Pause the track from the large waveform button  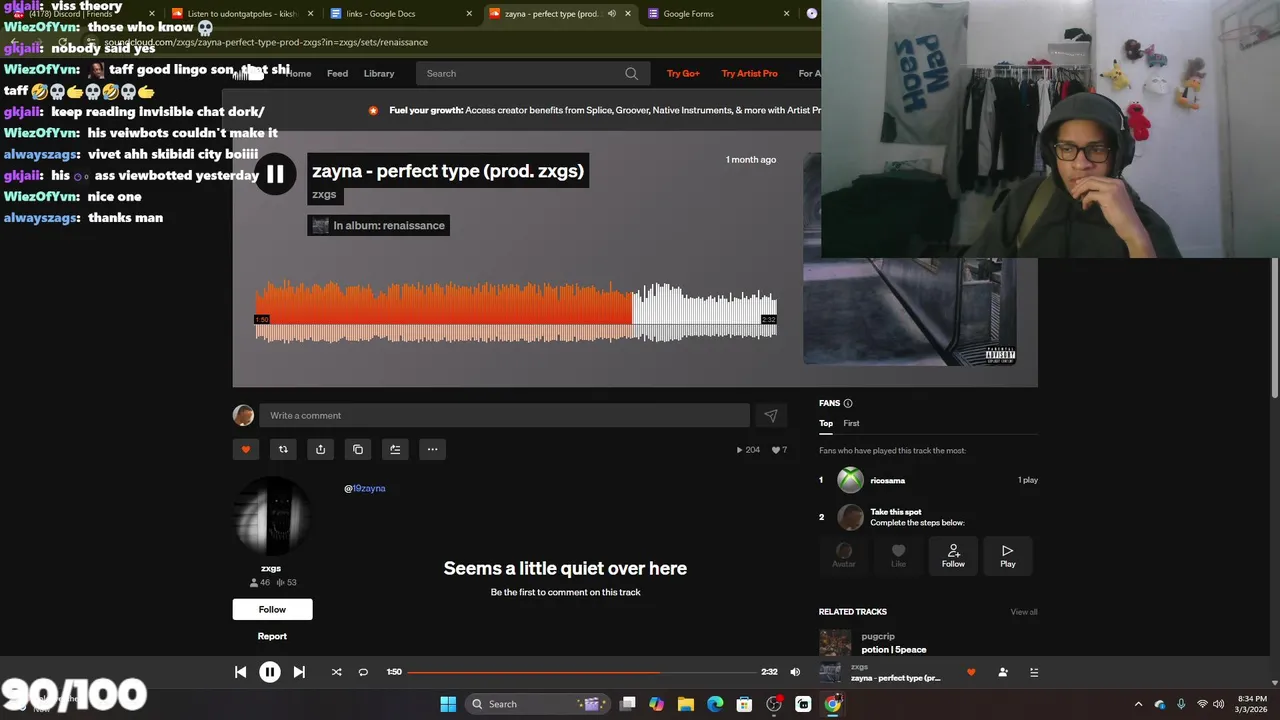275,175
